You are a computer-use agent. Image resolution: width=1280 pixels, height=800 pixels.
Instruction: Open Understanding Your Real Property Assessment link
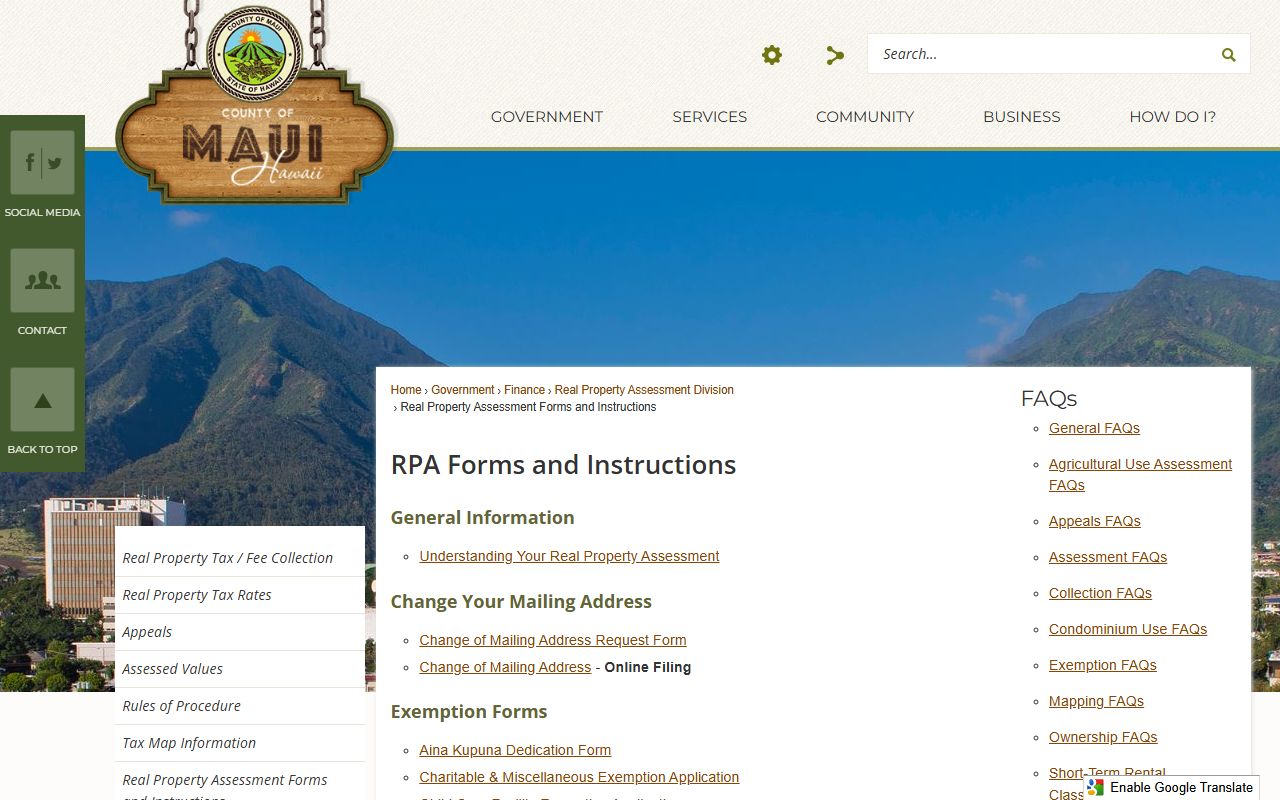point(569,556)
